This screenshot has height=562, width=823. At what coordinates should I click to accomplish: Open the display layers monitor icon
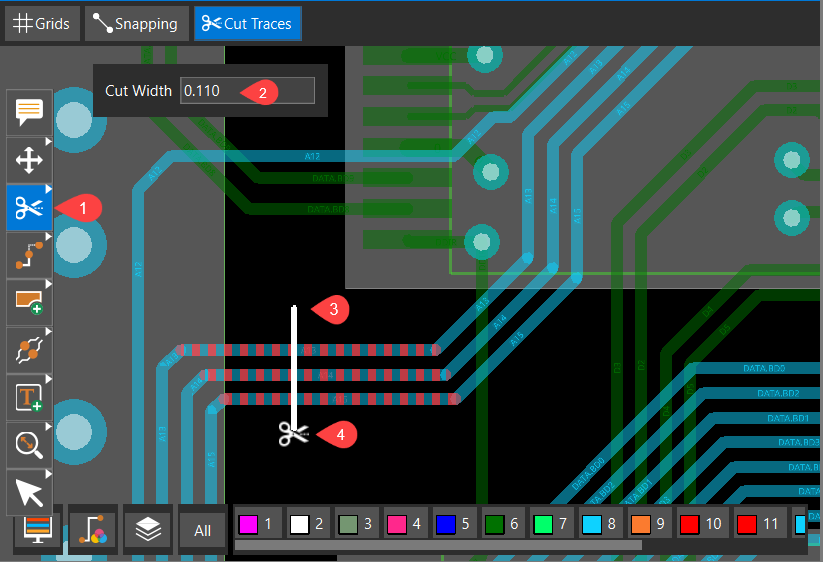pos(38,530)
